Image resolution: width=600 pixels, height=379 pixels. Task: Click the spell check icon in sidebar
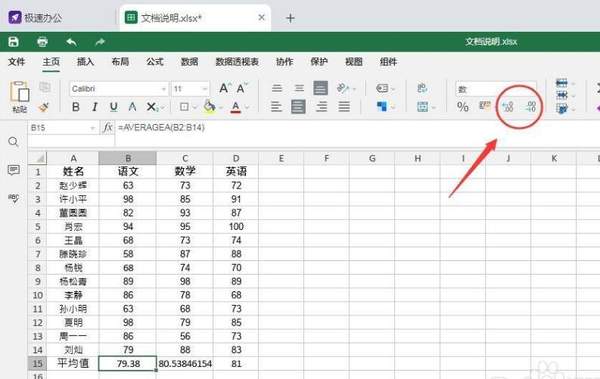13,198
